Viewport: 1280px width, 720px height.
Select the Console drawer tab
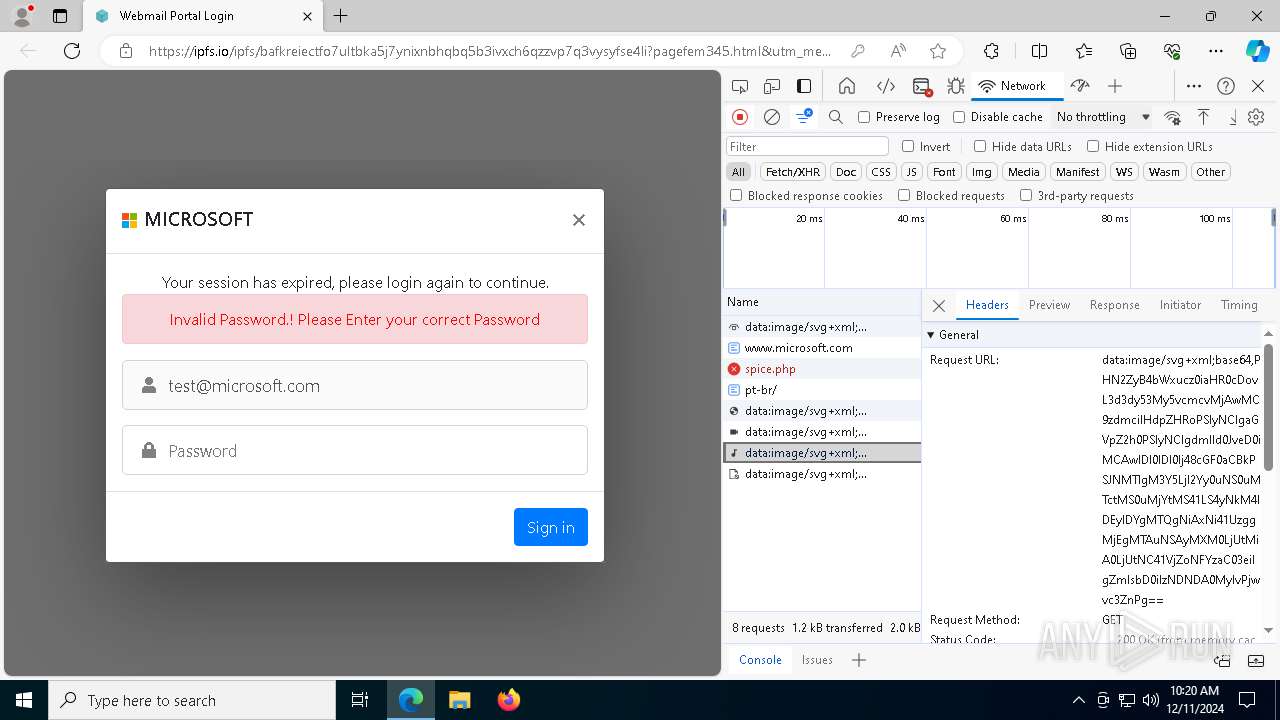(760, 660)
